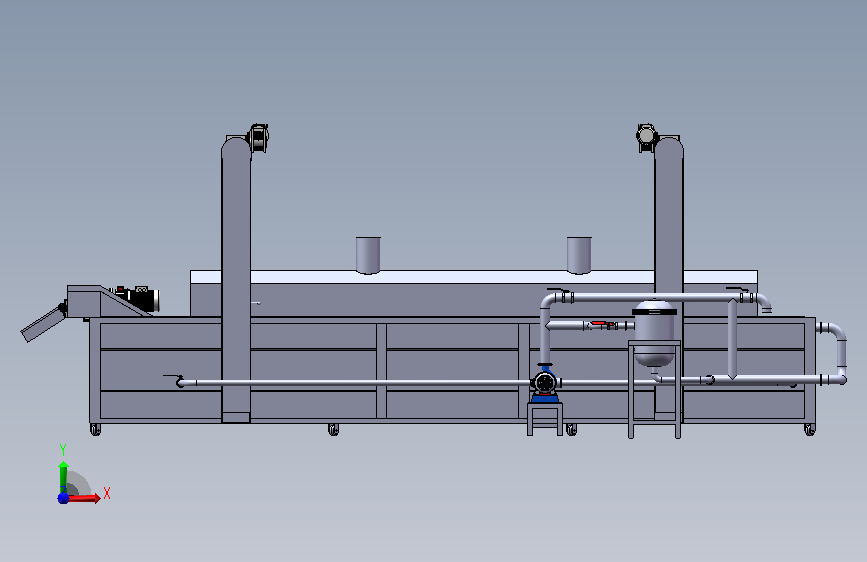Select the small stand under the pump
This screenshot has height=562, width=867.
545,419
